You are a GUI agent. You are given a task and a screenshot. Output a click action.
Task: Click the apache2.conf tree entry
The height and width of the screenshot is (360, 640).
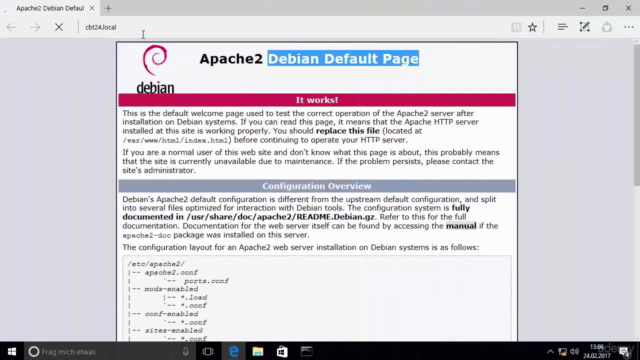[171, 273]
